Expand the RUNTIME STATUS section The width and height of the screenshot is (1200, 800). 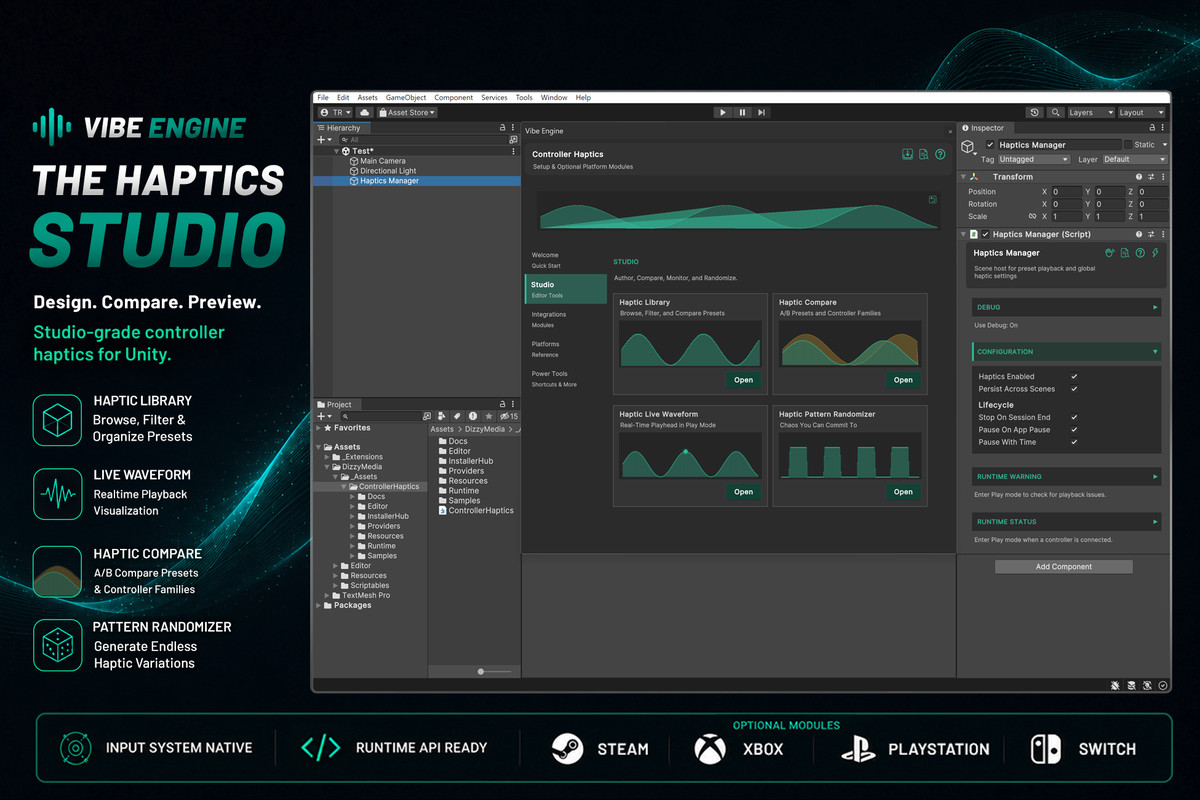pos(1066,522)
